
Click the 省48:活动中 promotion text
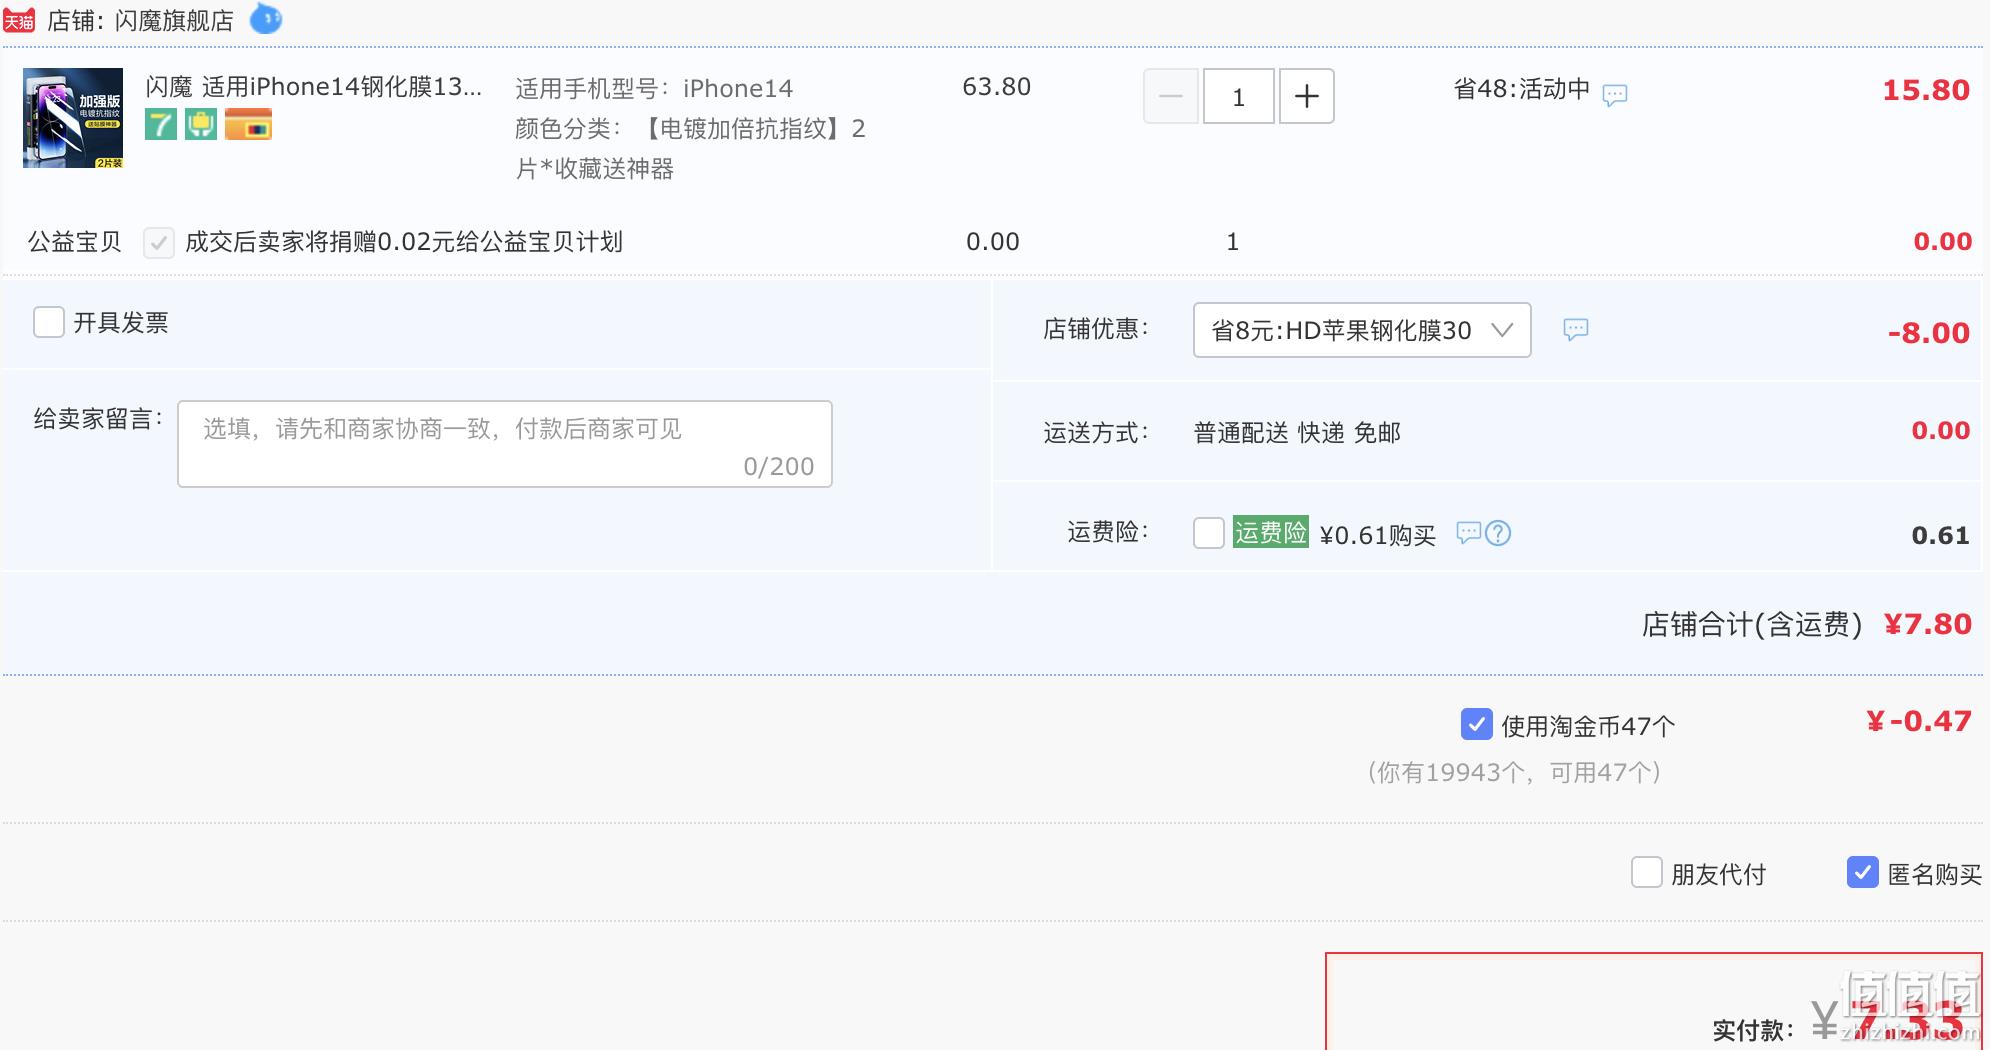tap(1522, 89)
